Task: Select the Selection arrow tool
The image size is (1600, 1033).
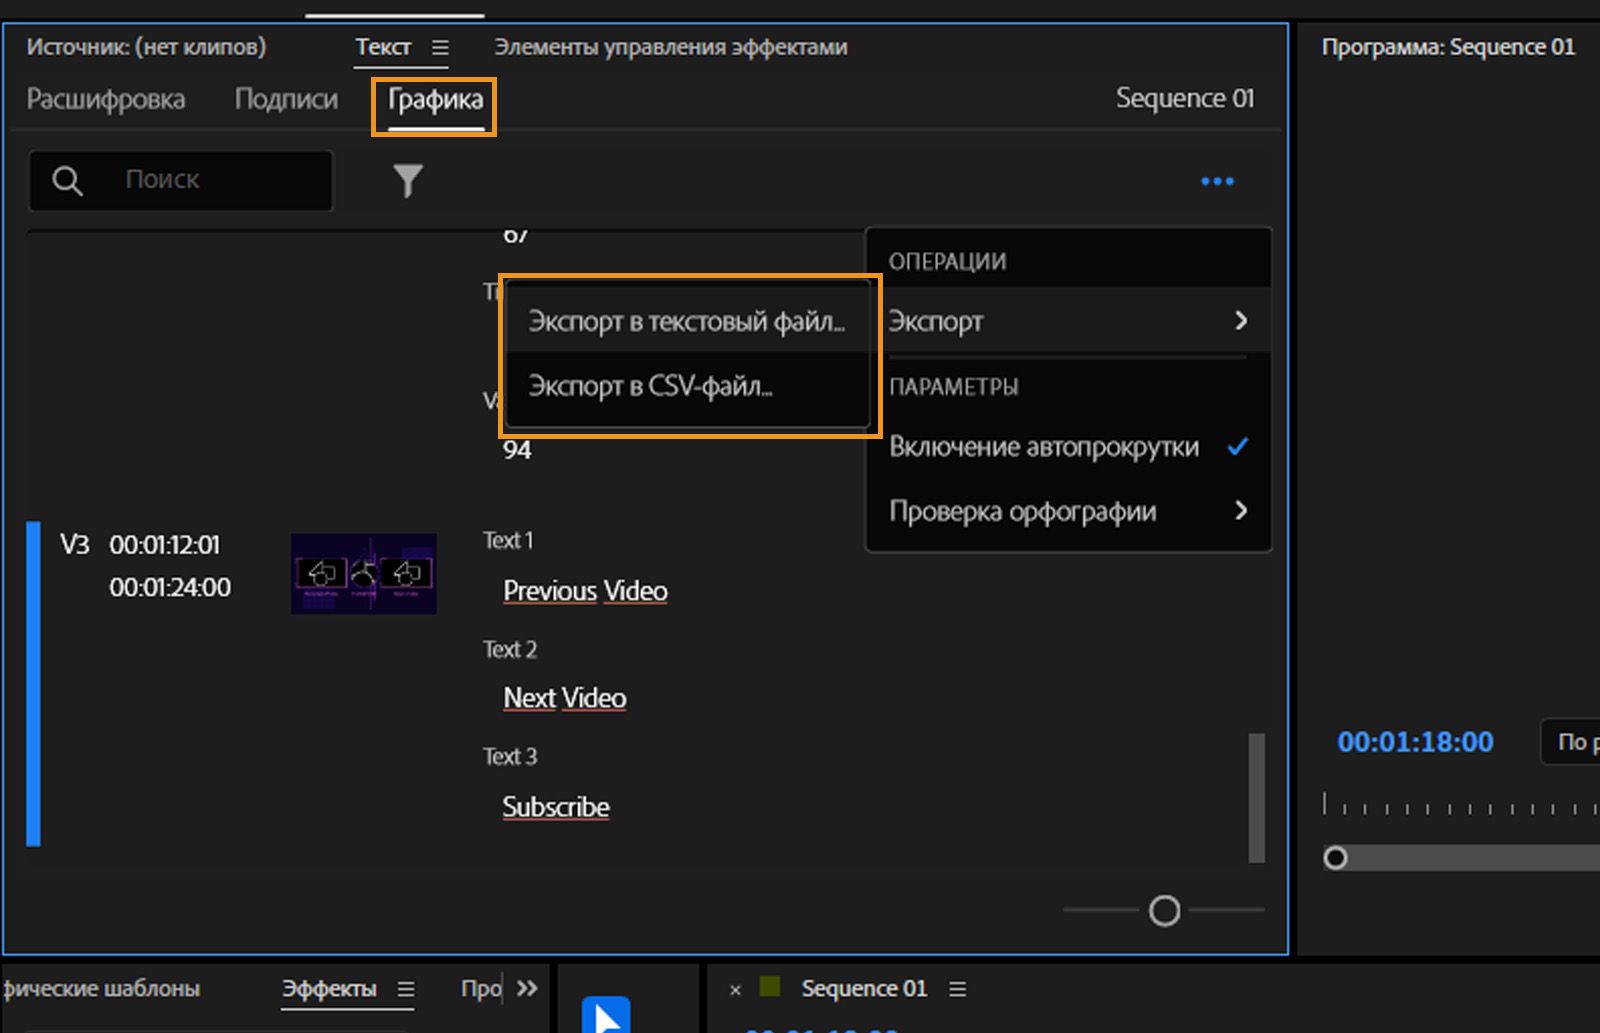Action: point(606,1015)
